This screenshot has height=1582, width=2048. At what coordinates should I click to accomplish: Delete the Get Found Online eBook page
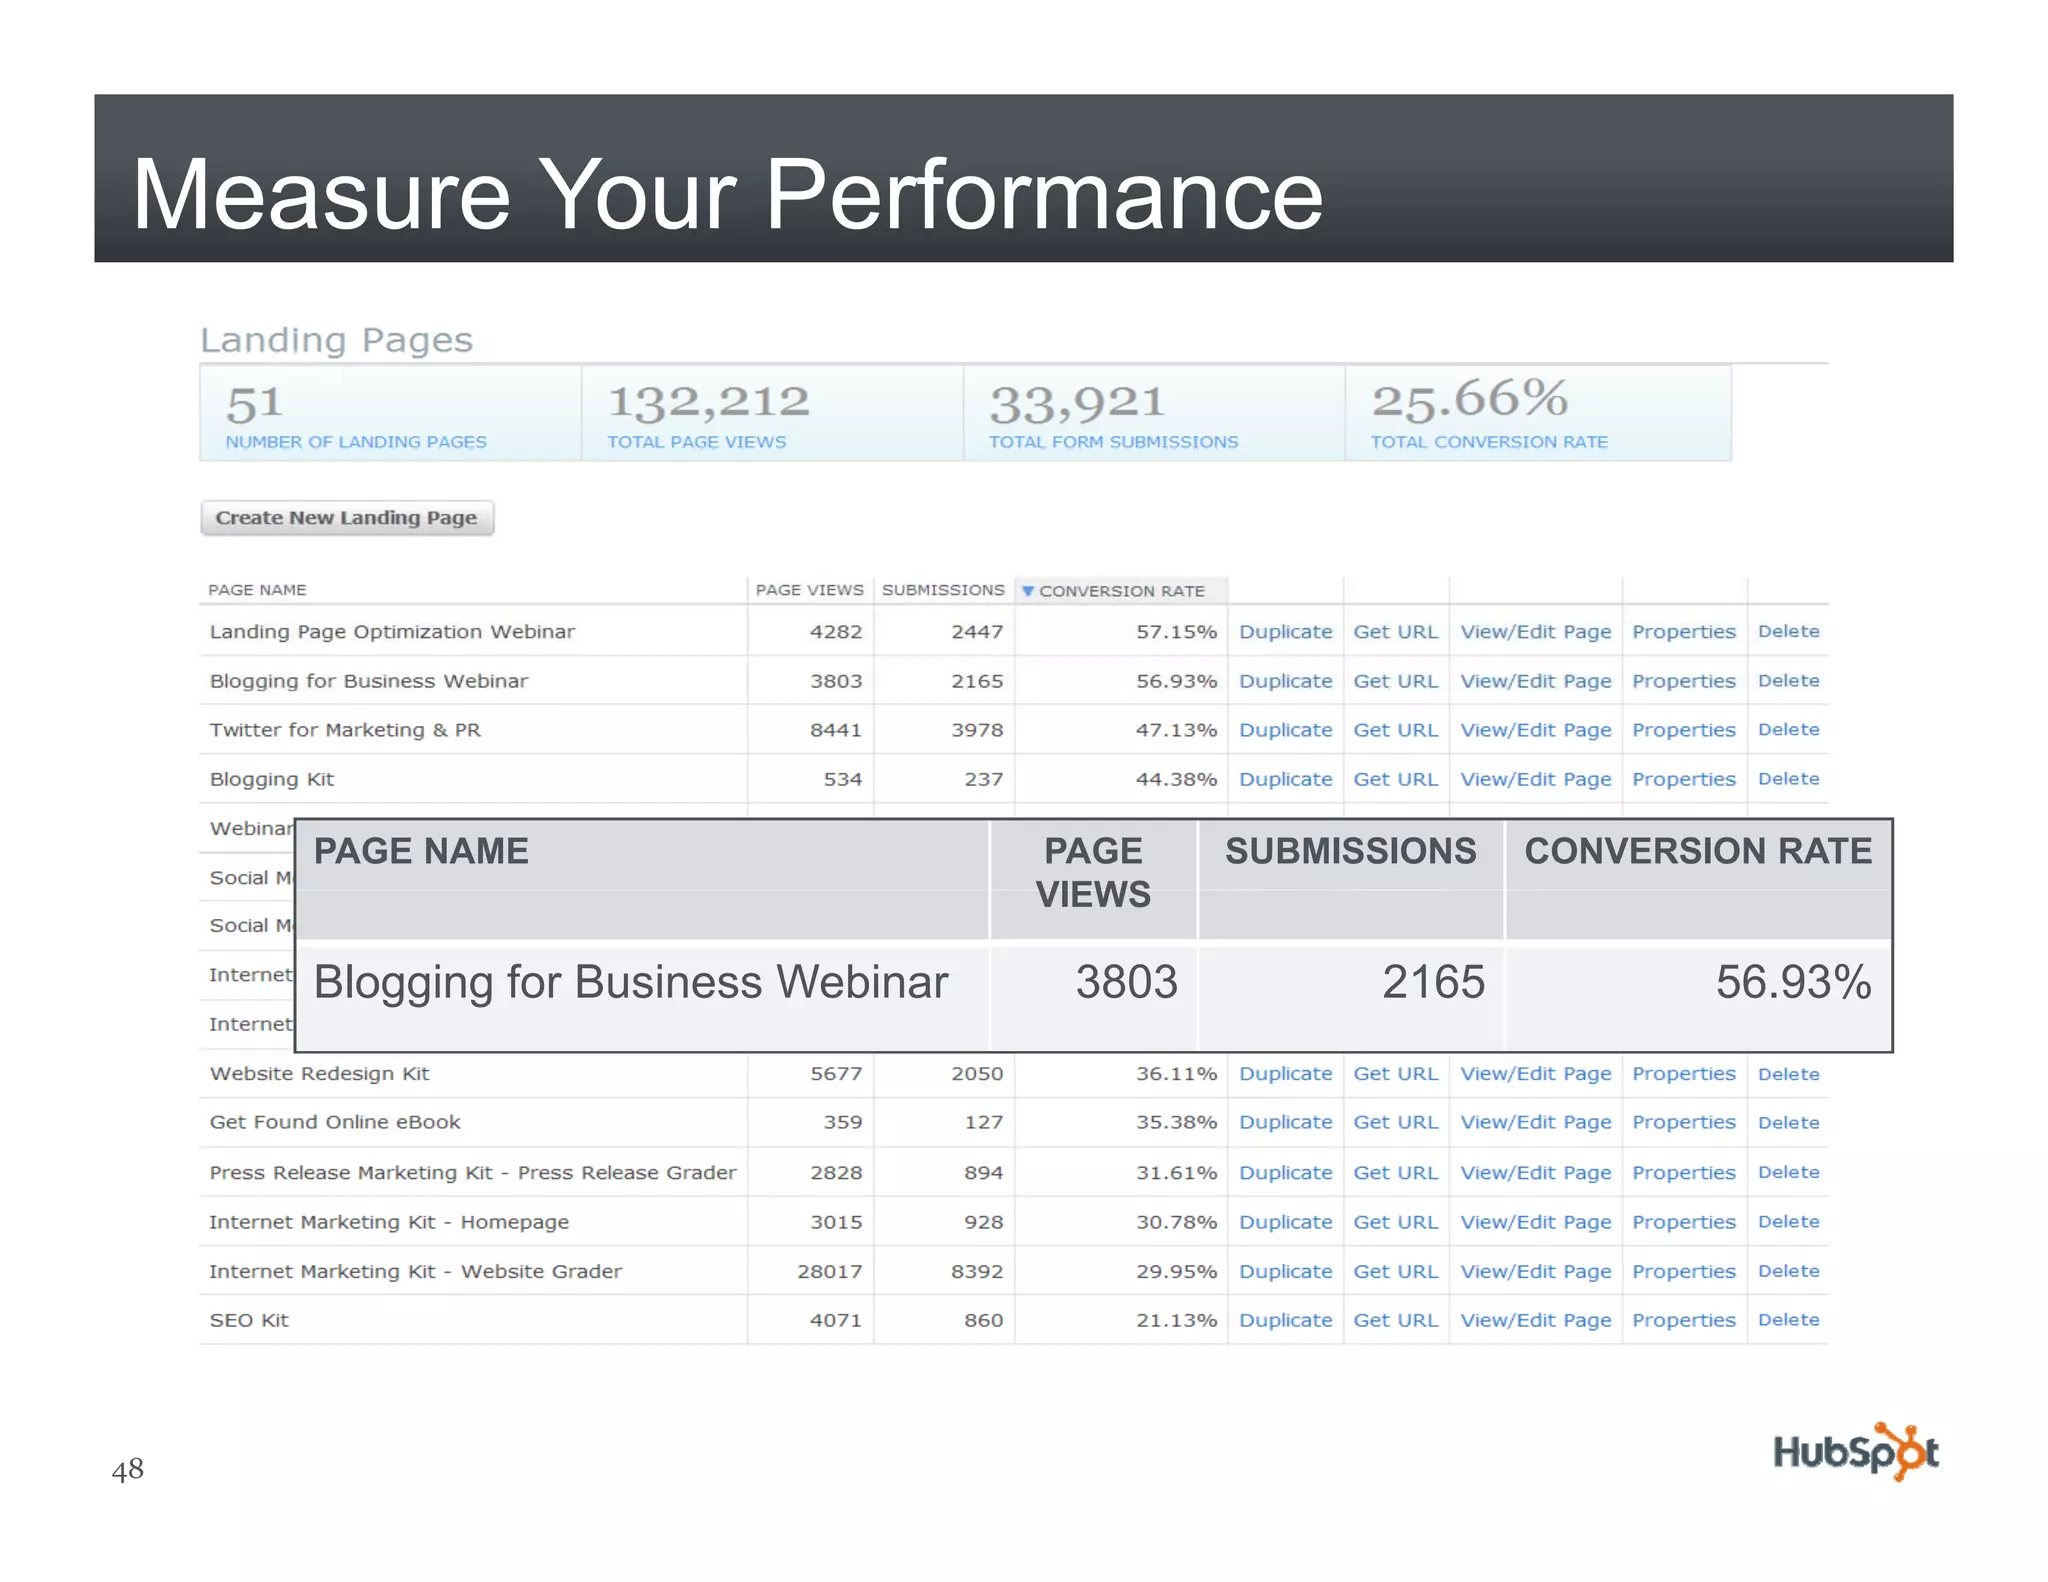1788,1123
